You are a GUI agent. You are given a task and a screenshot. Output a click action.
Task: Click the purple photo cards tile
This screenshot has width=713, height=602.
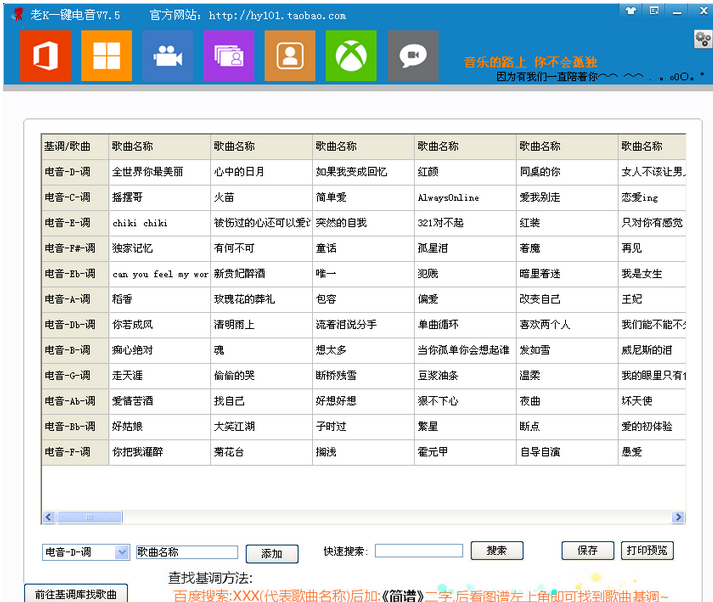(x=229, y=56)
